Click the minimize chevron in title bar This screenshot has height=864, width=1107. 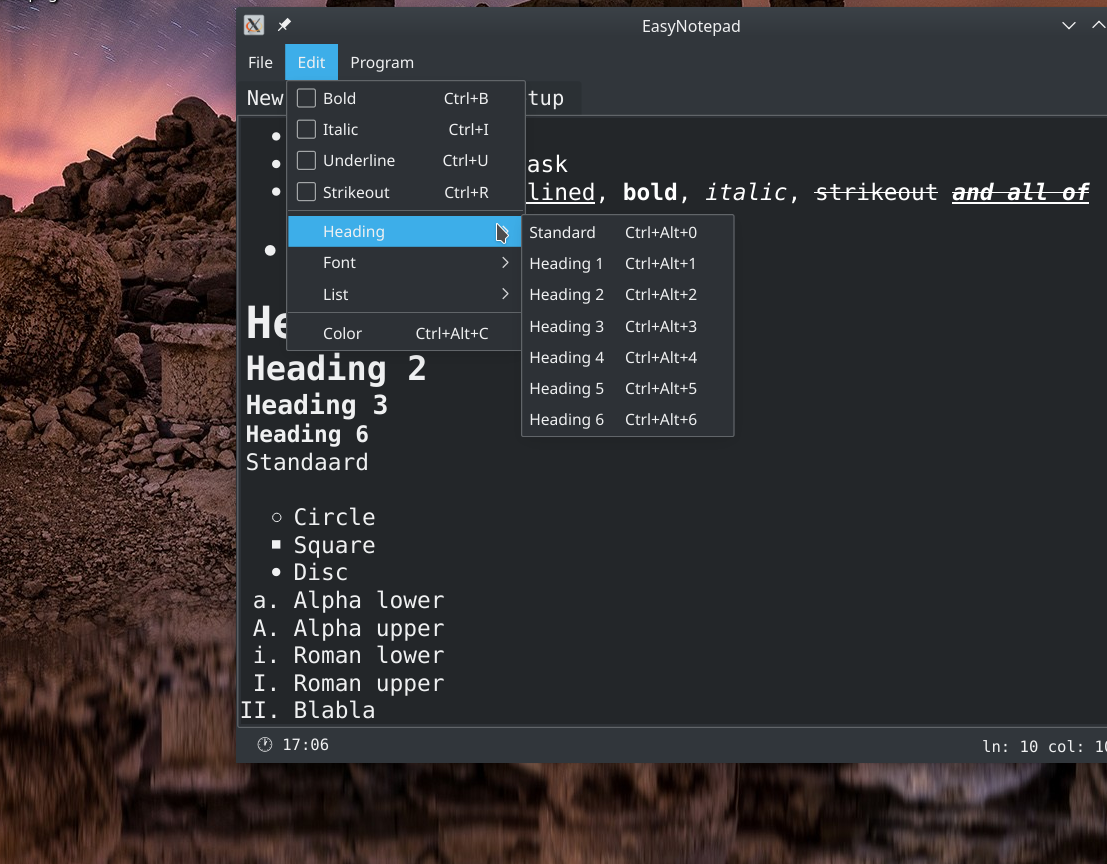coord(1069,26)
